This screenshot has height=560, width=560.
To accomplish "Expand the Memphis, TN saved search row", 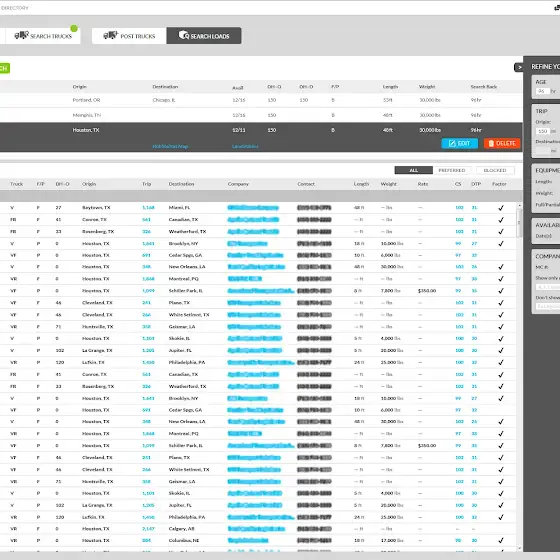I will (x=261, y=115).
